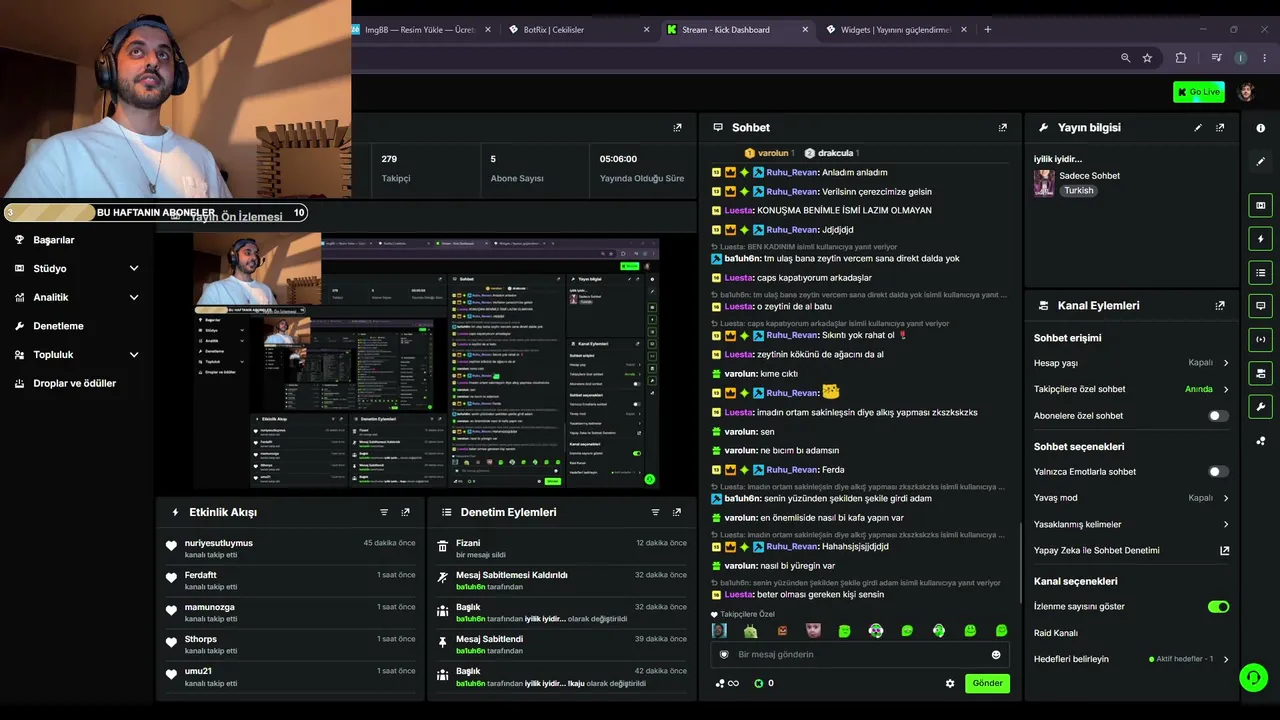The image size is (1280, 720).
Task: Disable İzlenme sayısını göster toggle
Action: point(1218,607)
